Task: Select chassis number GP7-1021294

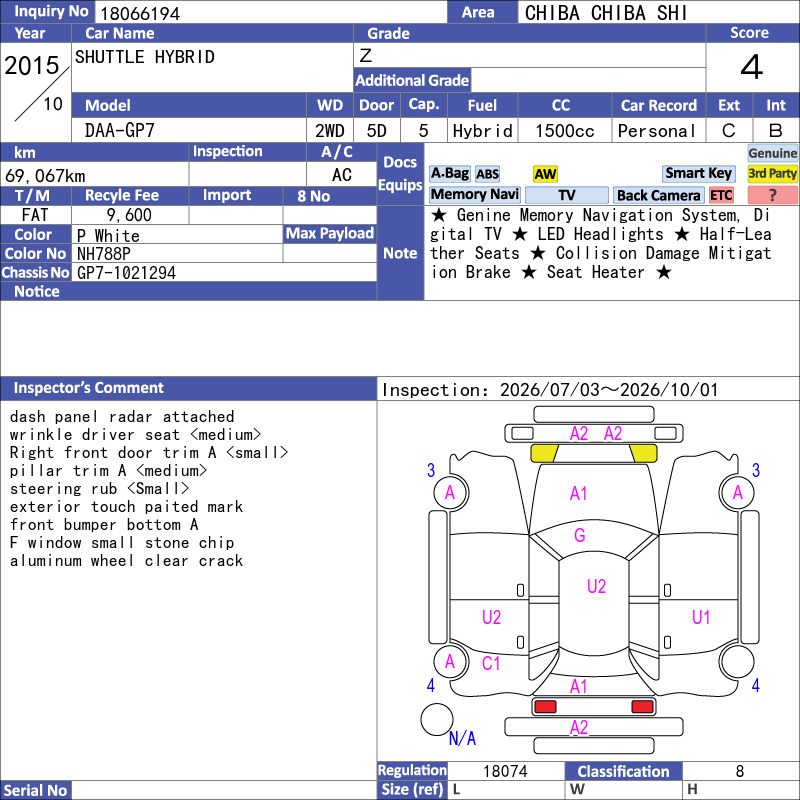Action: coord(126,273)
